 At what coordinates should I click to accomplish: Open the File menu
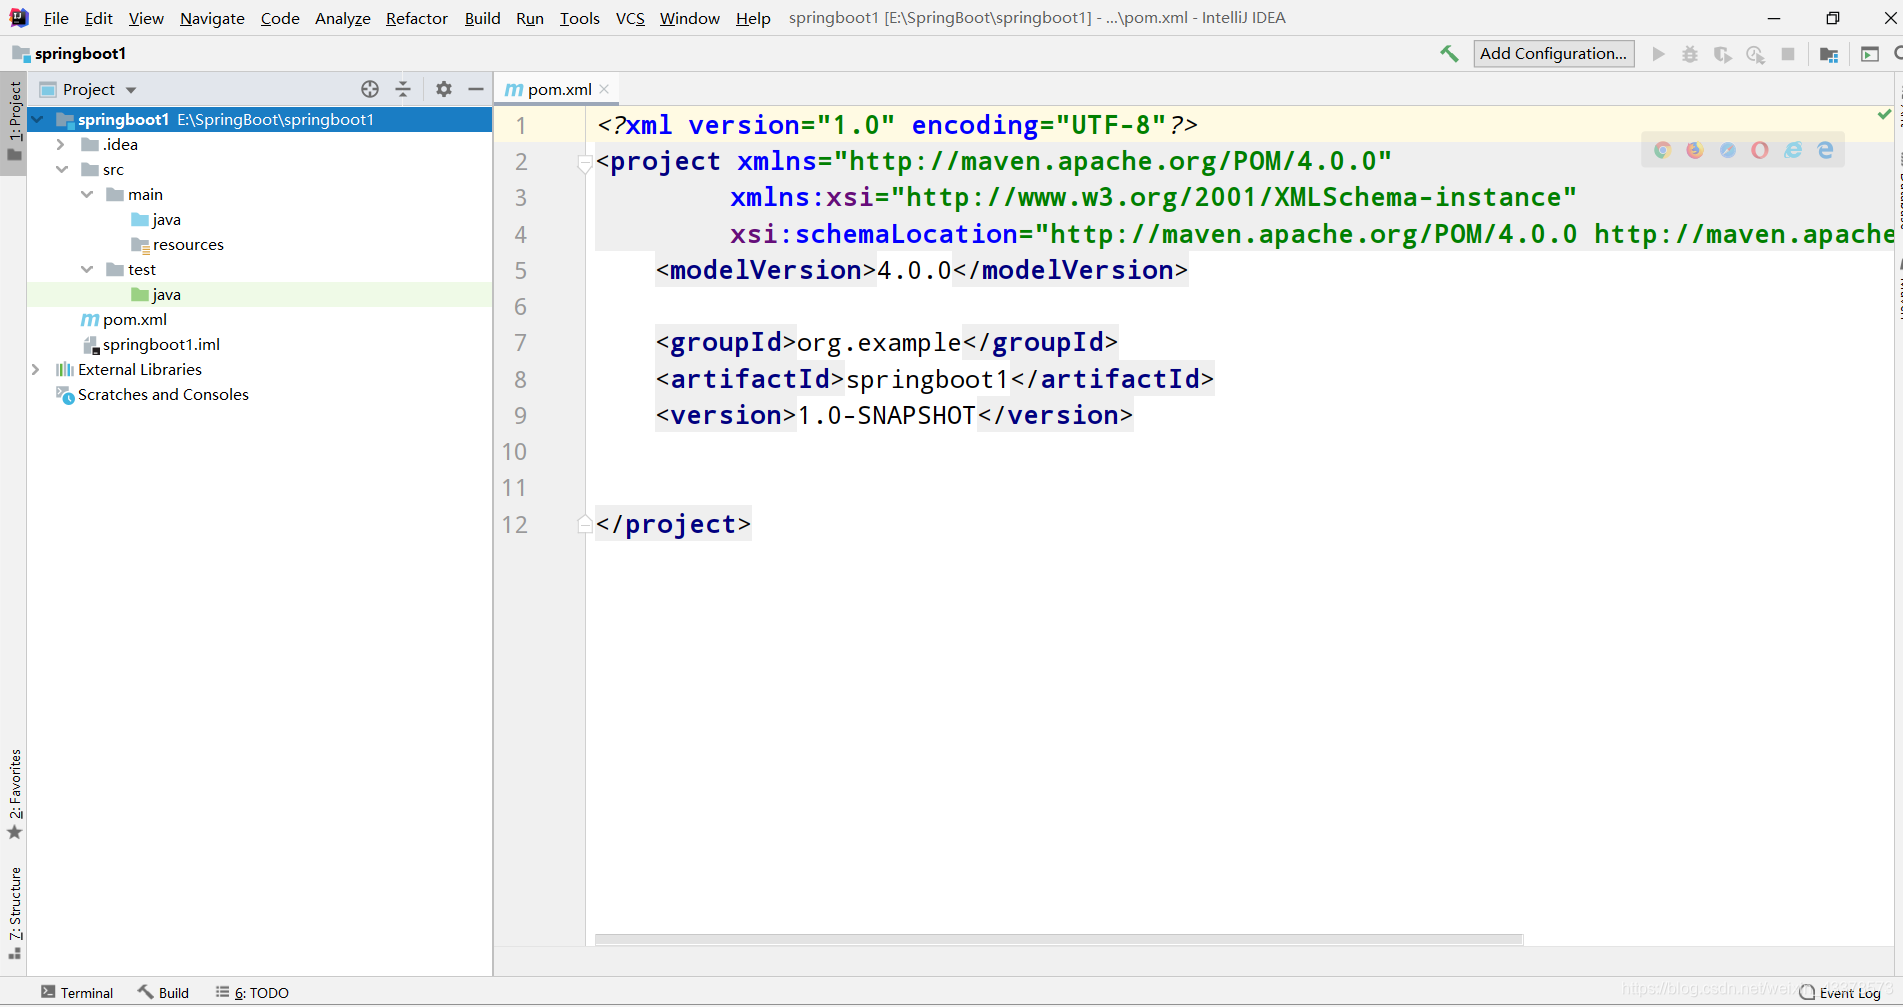tap(56, 18)
